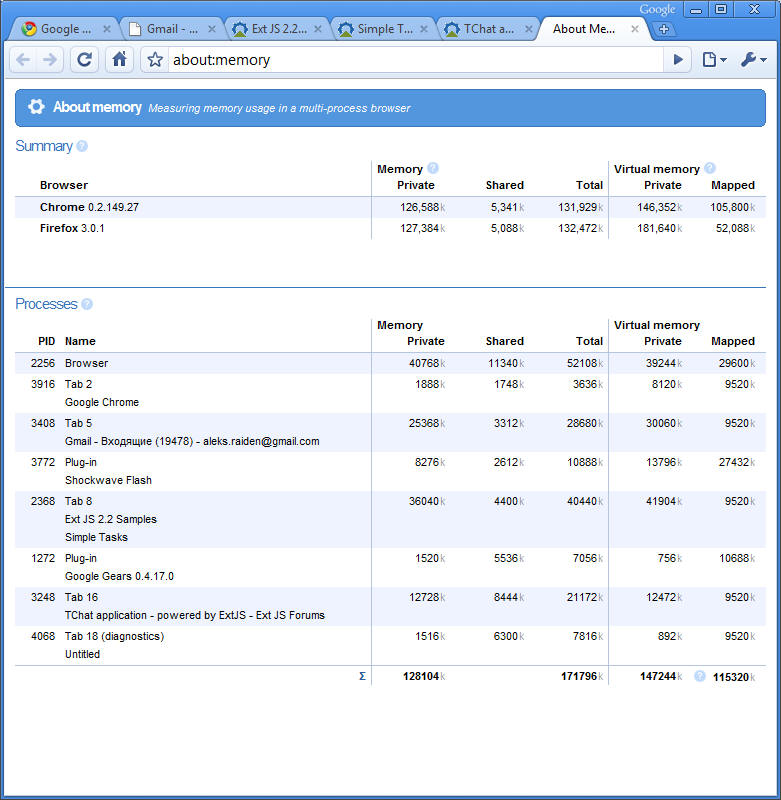
Task: Reload the about:memory page
Action: pyautogui.click(x=84, y=60)
